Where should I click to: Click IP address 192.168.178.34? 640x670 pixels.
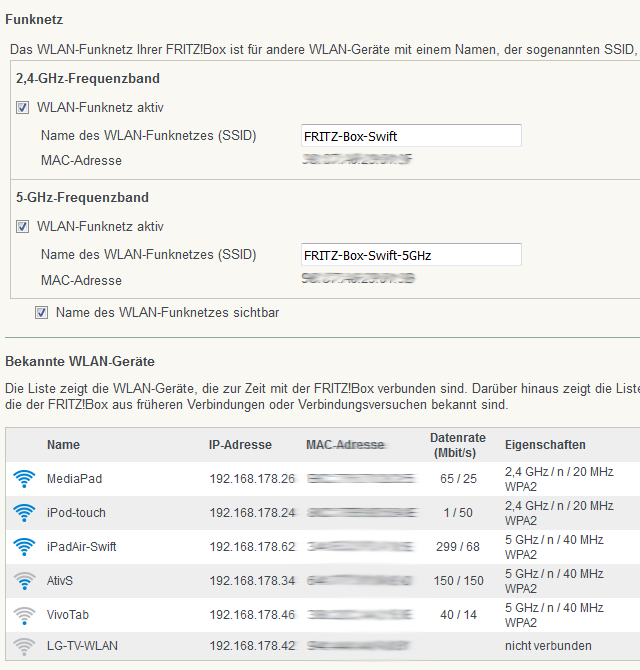(x=252, y=581)
